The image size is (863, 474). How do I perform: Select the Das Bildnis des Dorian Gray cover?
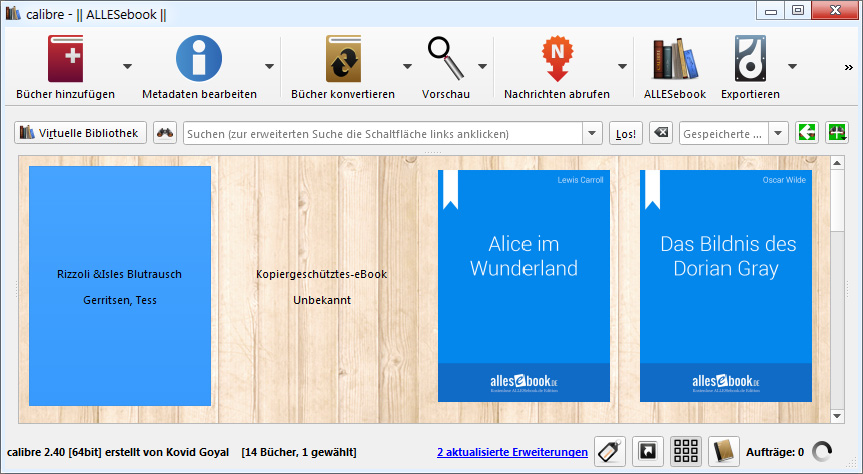725,286
